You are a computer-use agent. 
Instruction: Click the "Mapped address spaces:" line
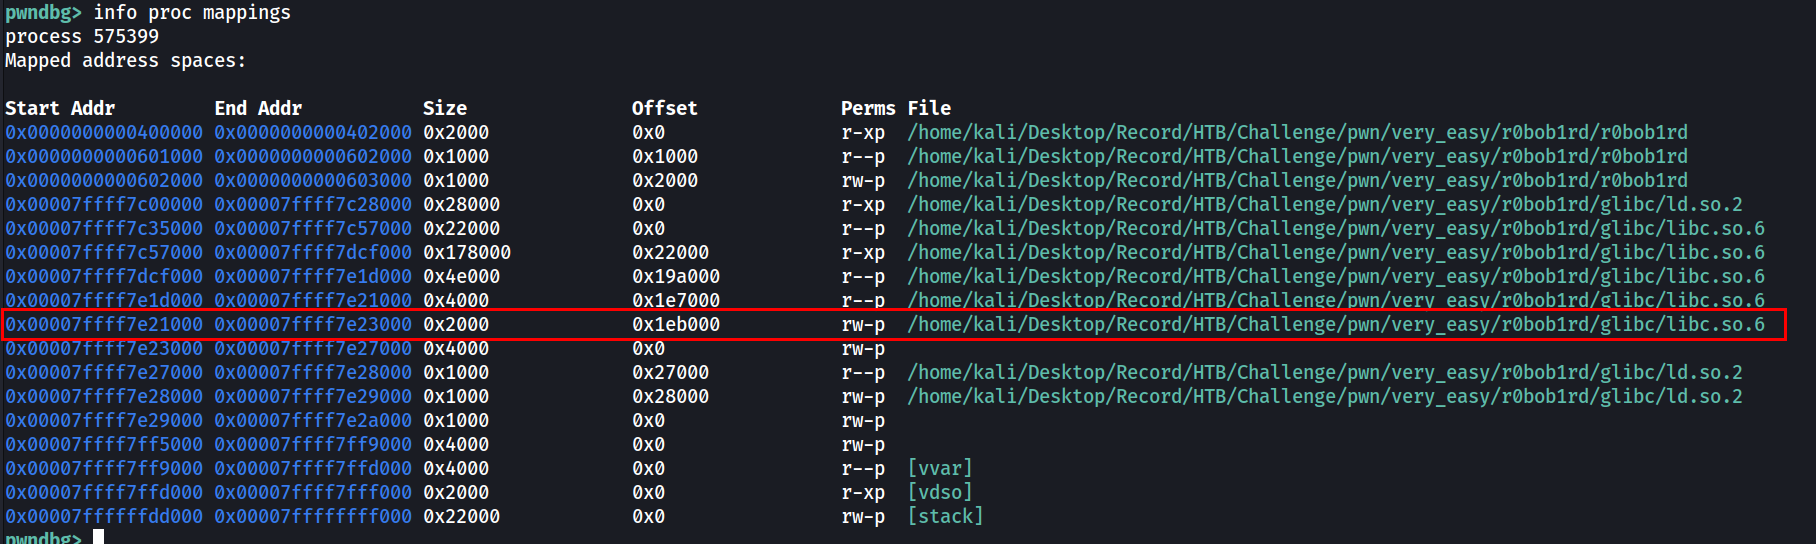125,61
